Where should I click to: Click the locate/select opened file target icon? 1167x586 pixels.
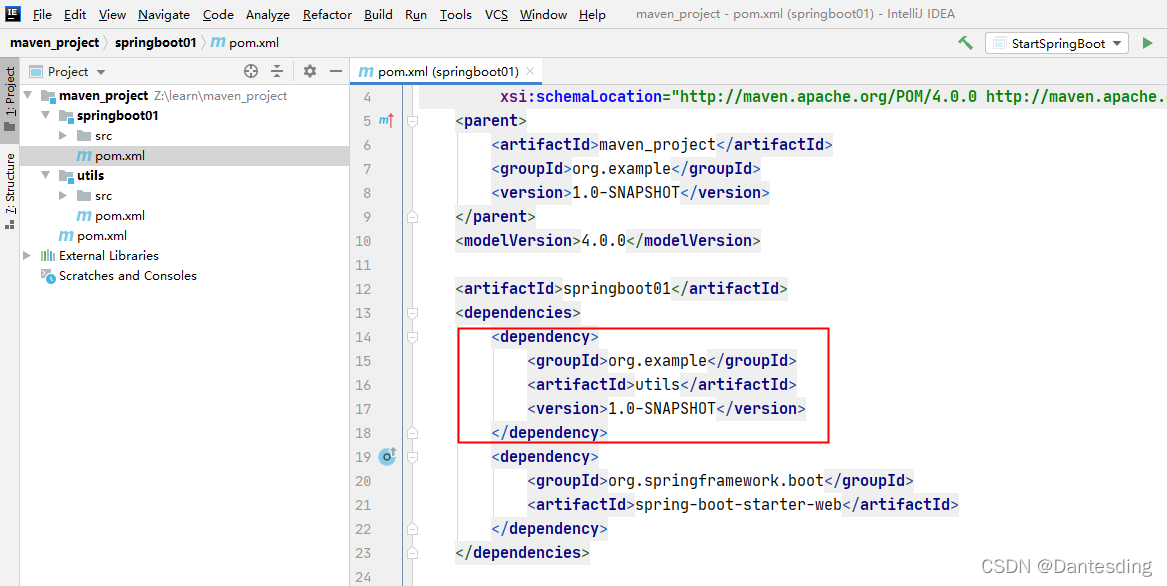pos(251,71)
